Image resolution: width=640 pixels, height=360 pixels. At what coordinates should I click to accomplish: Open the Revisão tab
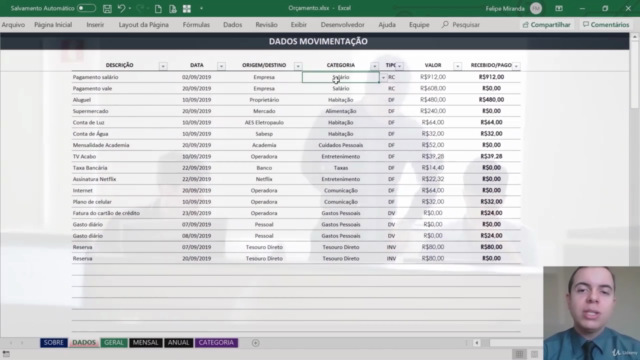[266, 25]
